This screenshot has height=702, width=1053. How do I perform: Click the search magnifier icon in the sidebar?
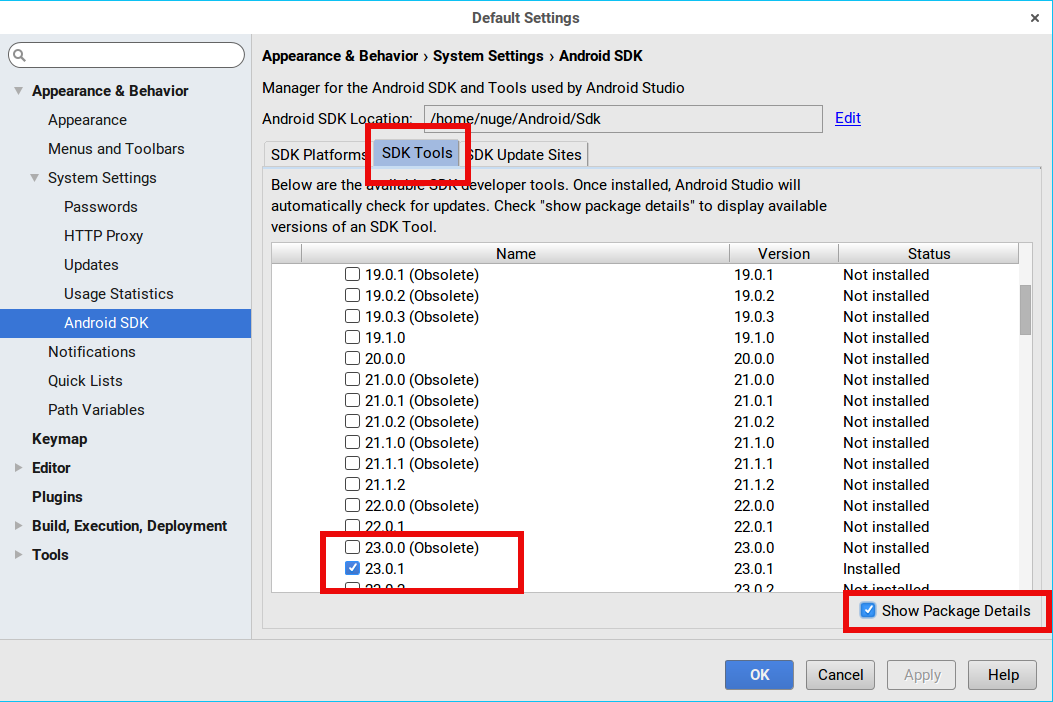[20, 56]
